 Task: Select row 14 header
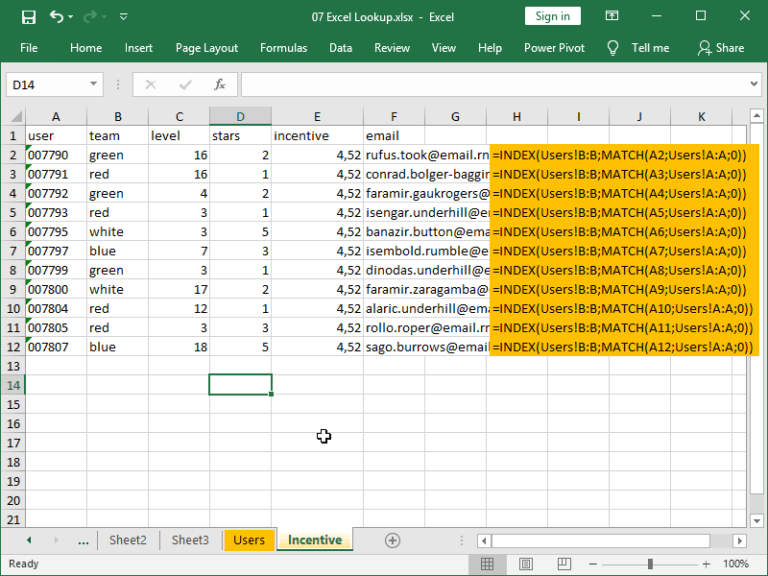(13, 385)
